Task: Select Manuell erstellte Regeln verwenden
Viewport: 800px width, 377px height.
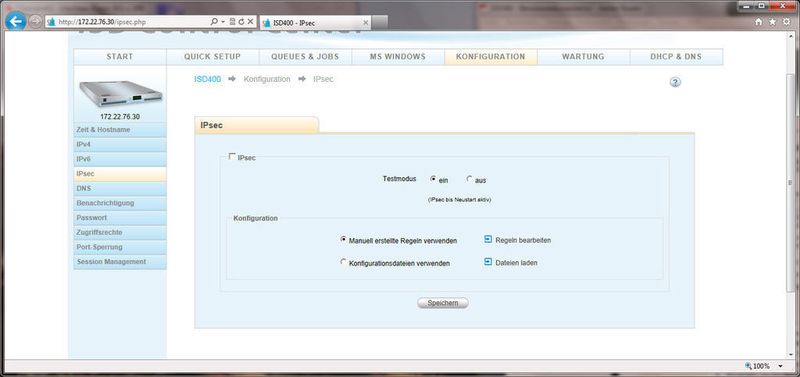Action: pos(343,239)
